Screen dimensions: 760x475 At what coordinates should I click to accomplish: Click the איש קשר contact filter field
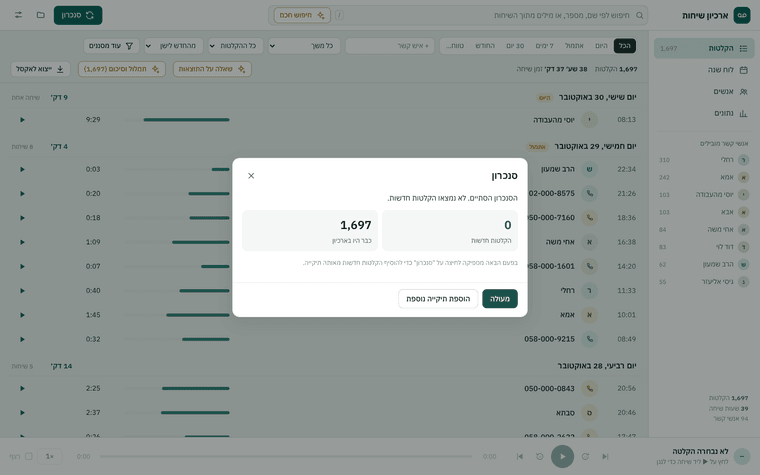(x=391, y=46)
